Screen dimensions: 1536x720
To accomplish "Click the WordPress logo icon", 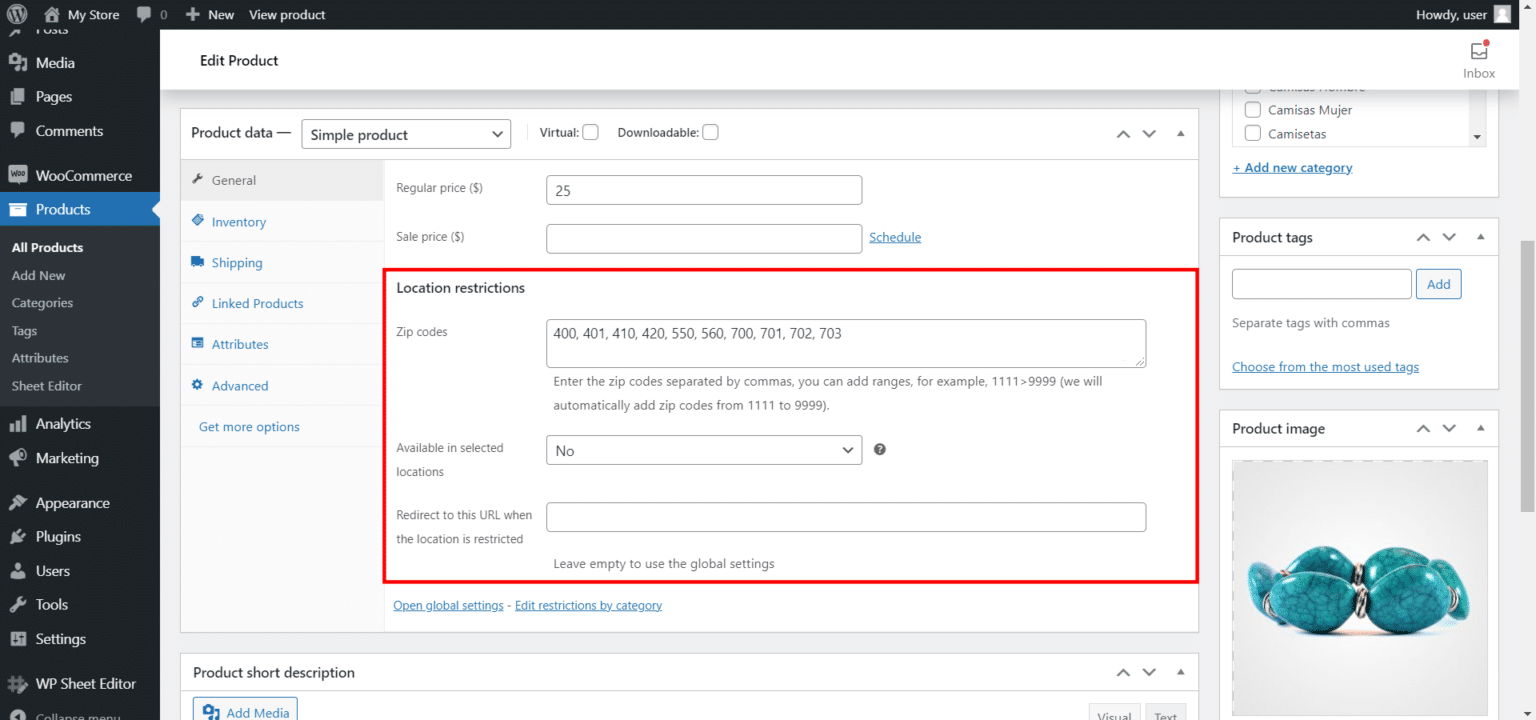I will [18, 15].
